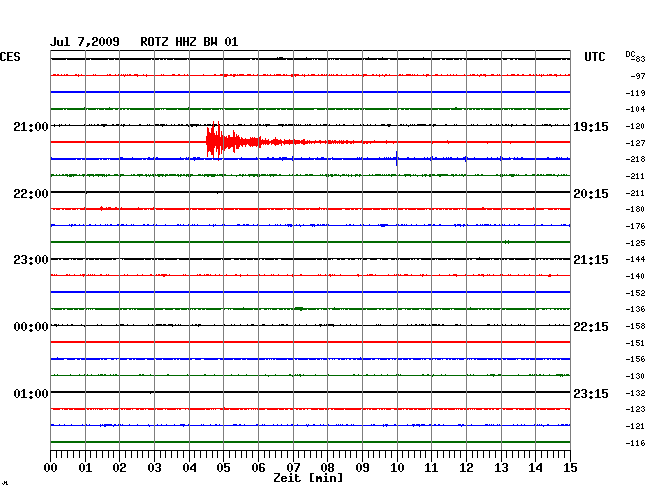Viewport: 650px width, 494px height.
Task: Select the DC offset value -158
Action: tap(635, 327)
